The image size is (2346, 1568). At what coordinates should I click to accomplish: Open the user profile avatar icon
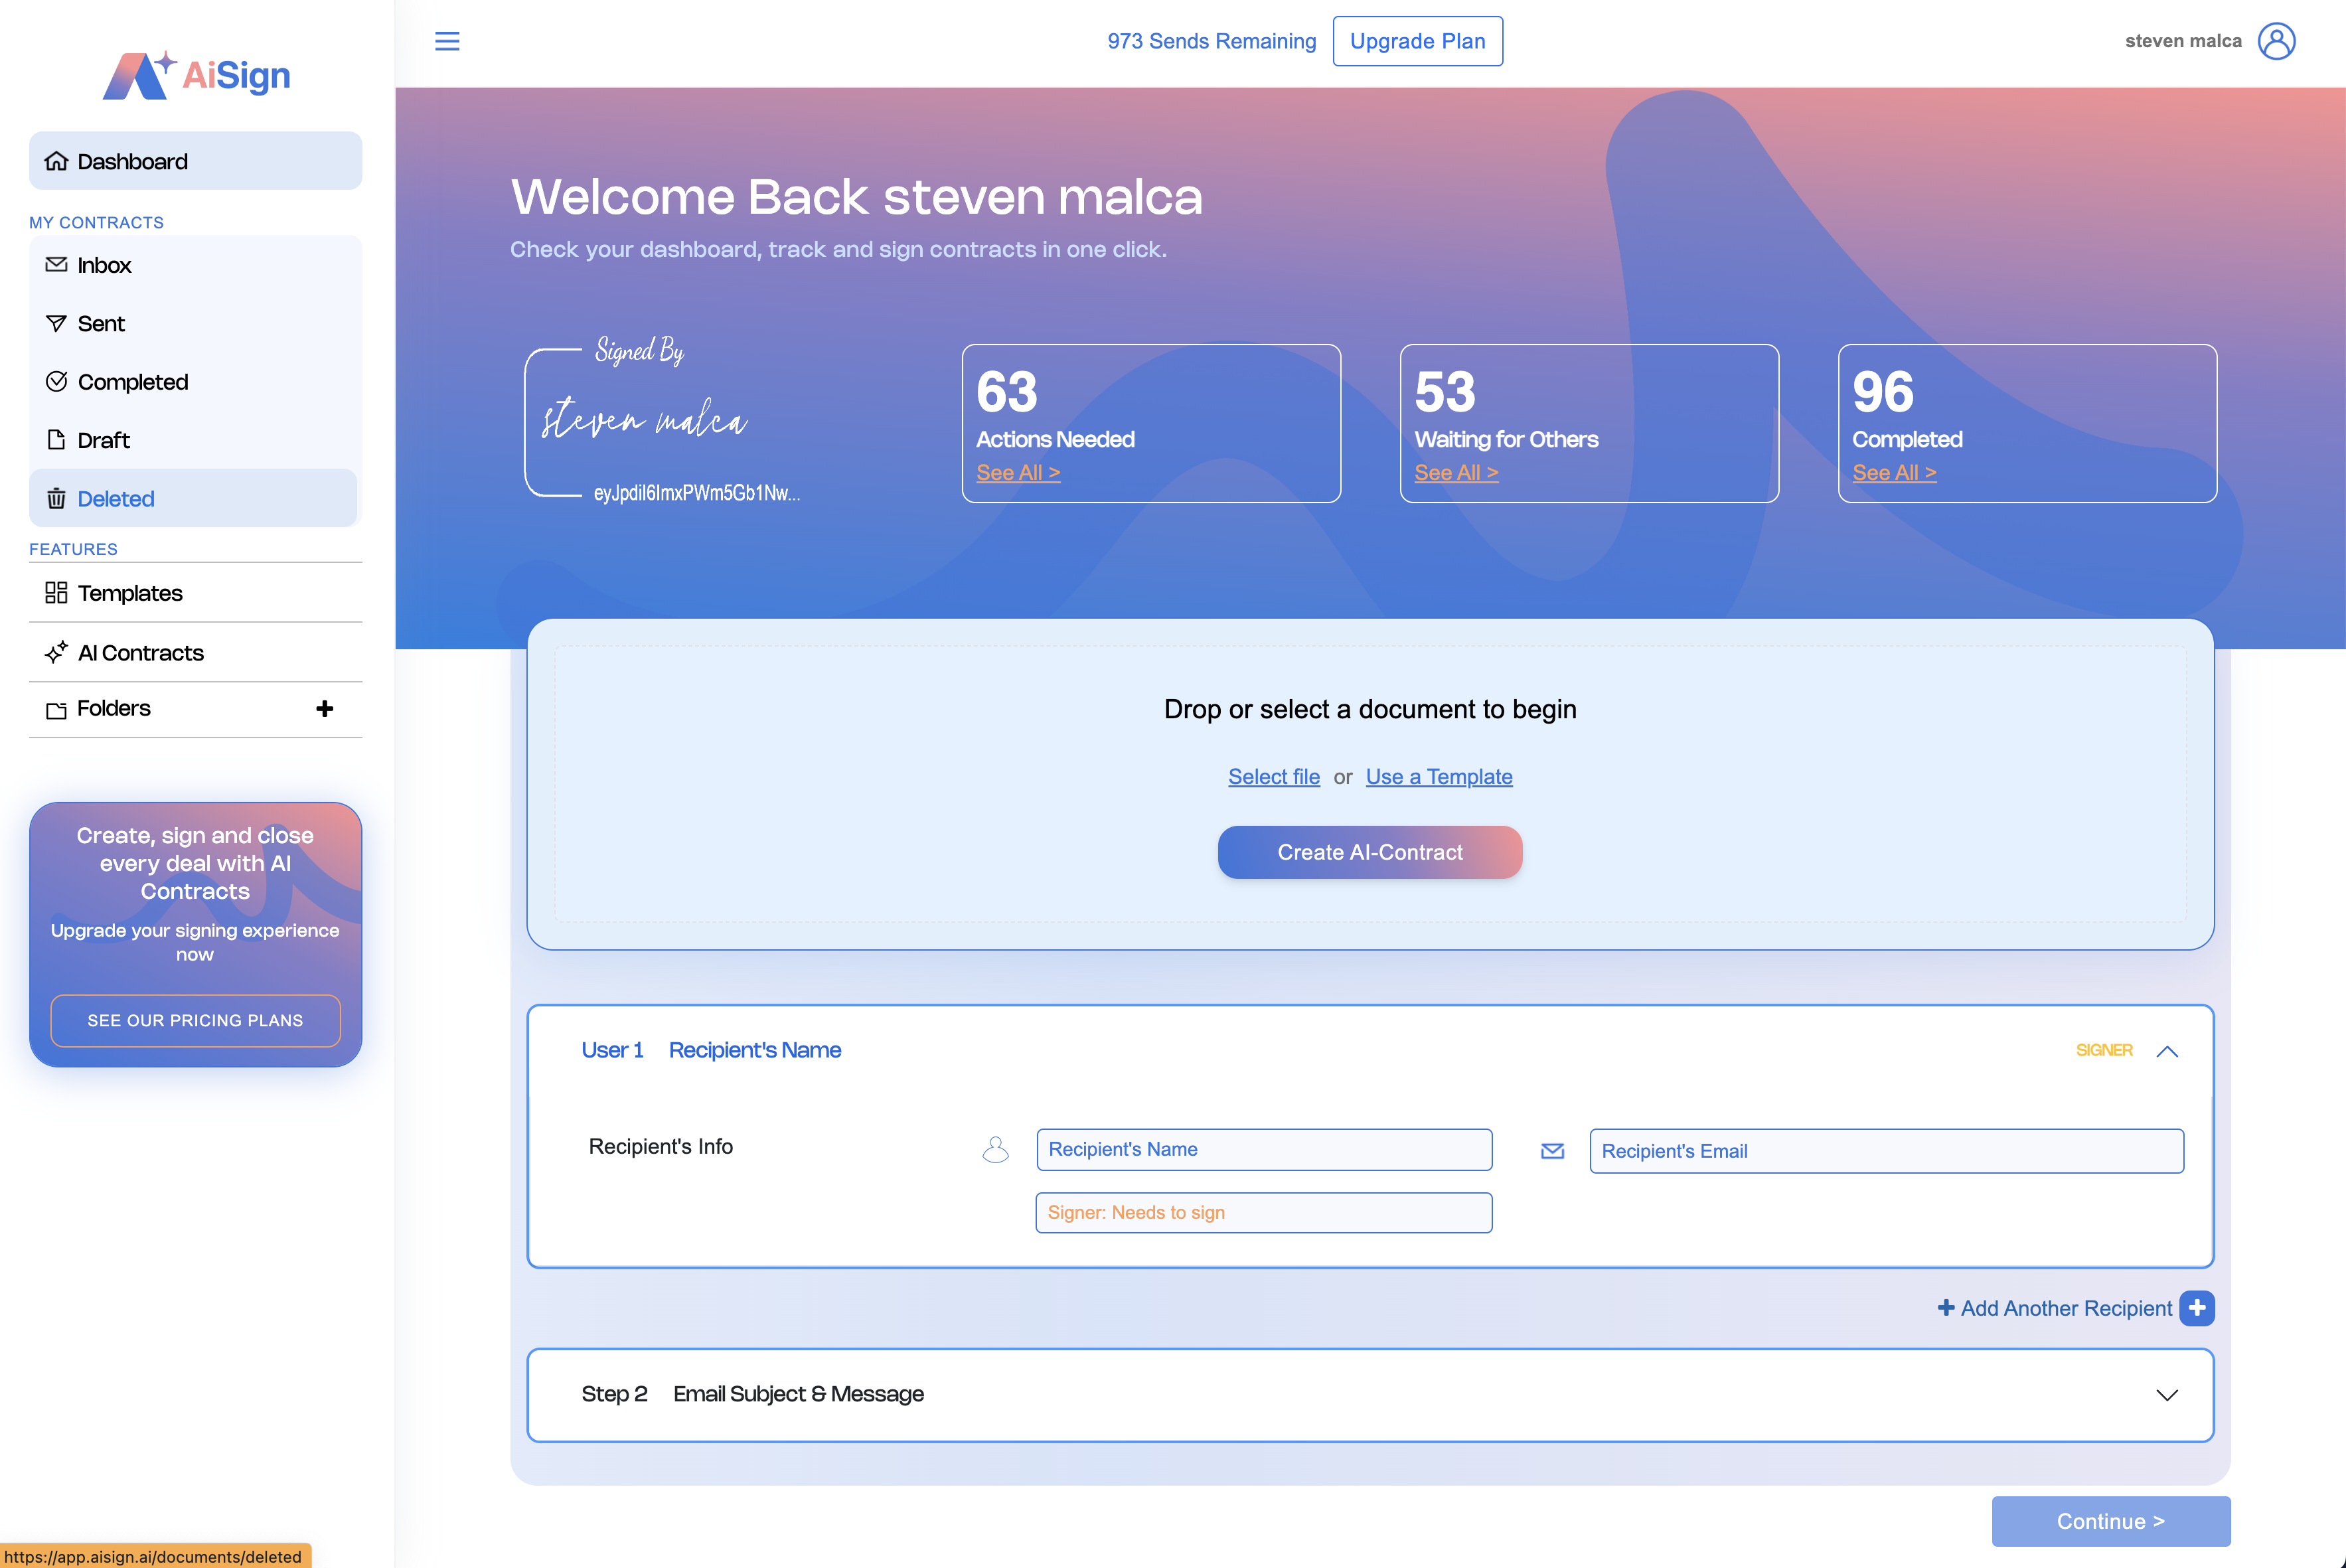click(x=2276, y=41)
